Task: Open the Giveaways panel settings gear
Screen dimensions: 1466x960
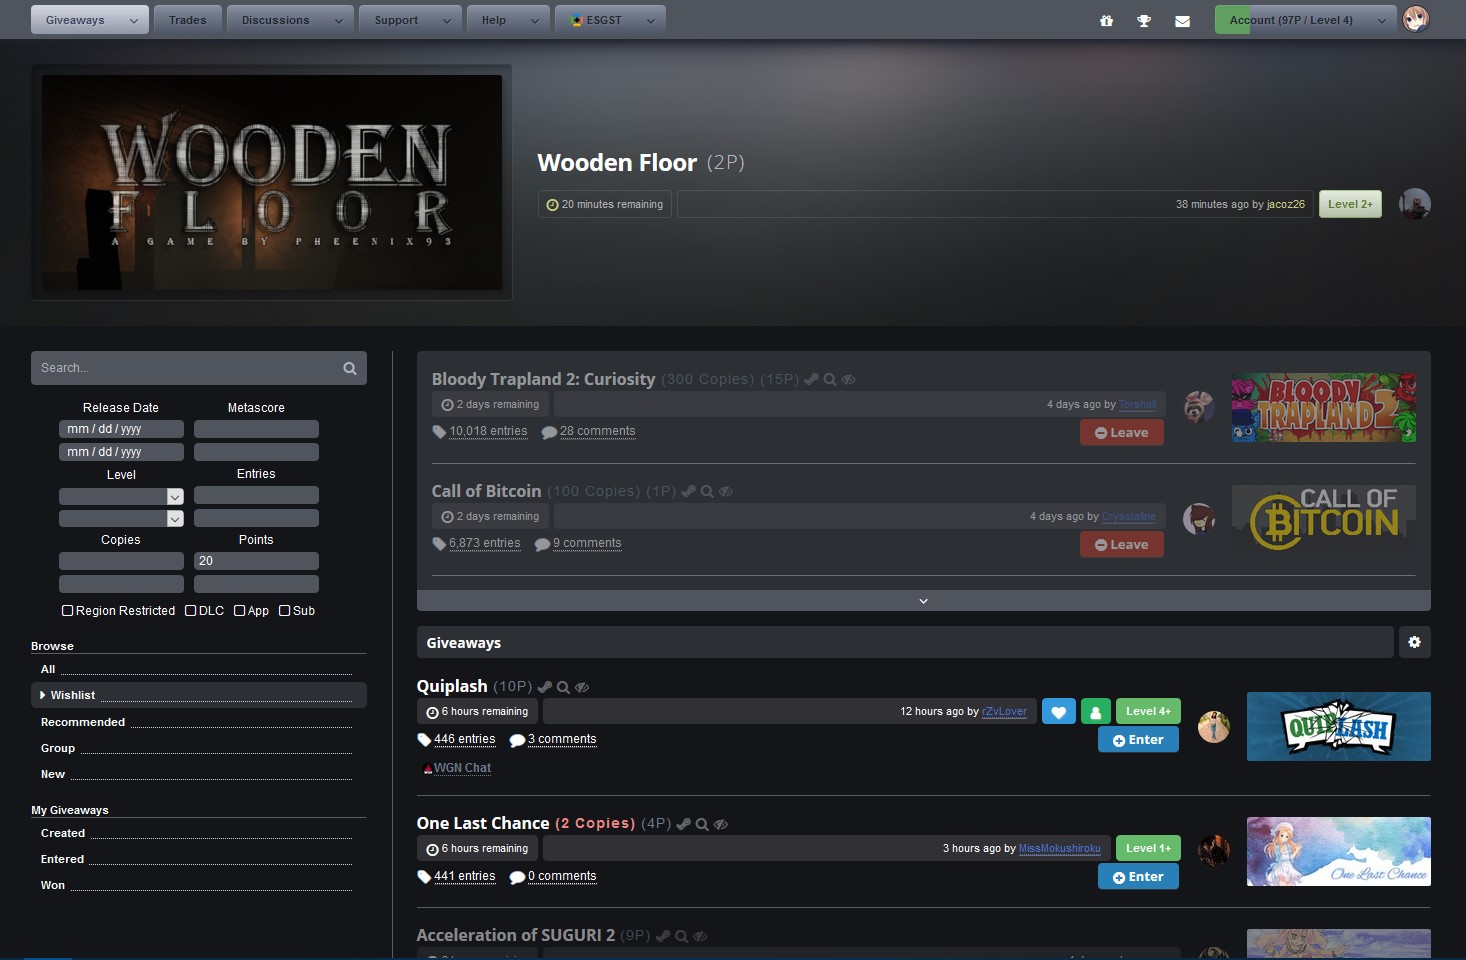Action: coord(1415,642)
